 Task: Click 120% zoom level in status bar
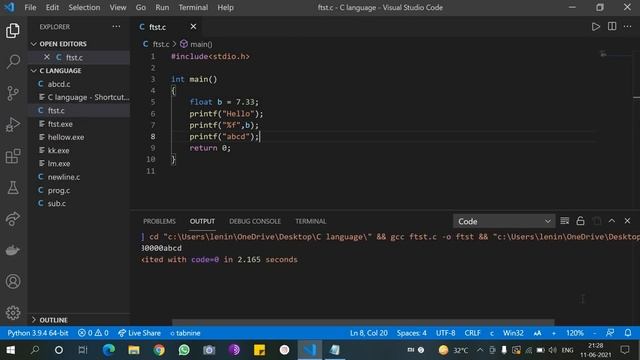click(575, 333)
